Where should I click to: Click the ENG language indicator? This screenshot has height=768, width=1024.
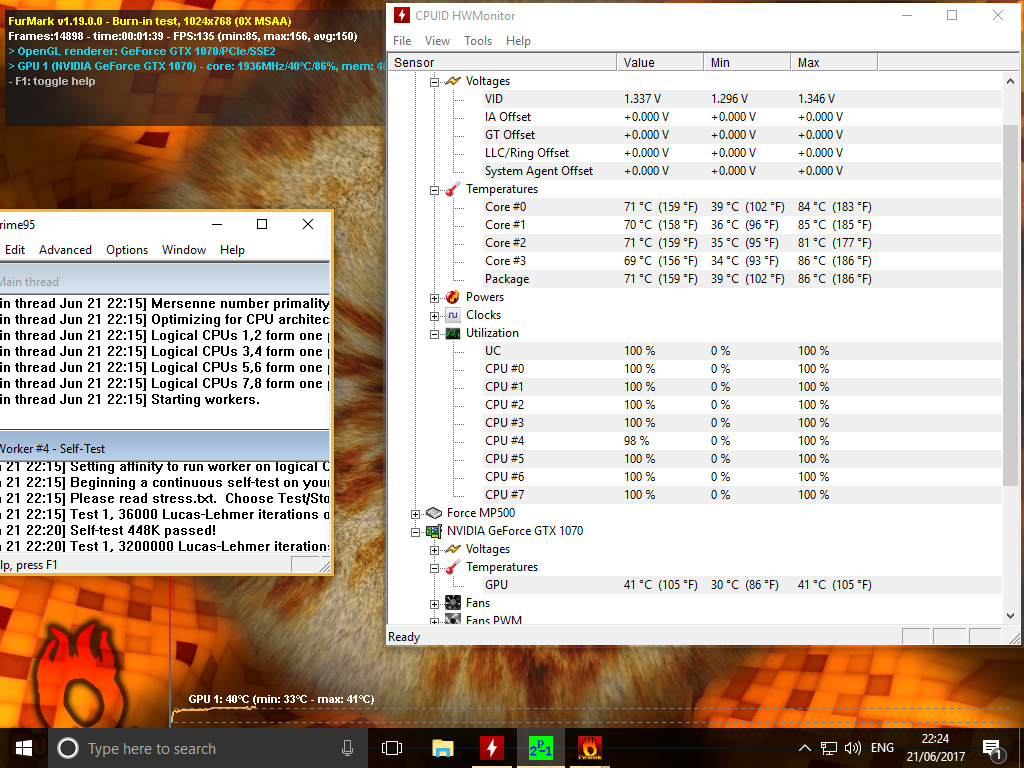882,748
